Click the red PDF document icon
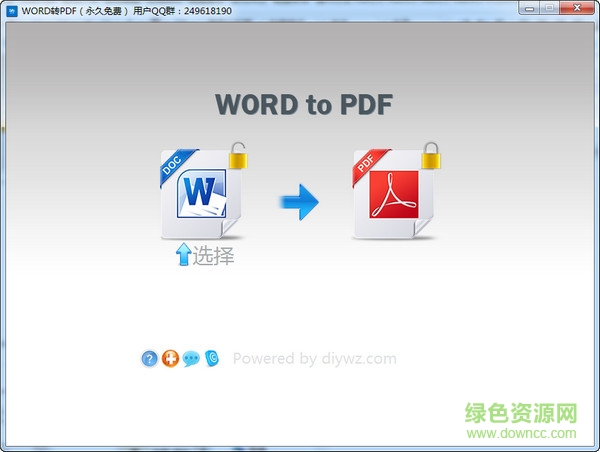This screenshot has height=452, width=600. tap(393, 194)
